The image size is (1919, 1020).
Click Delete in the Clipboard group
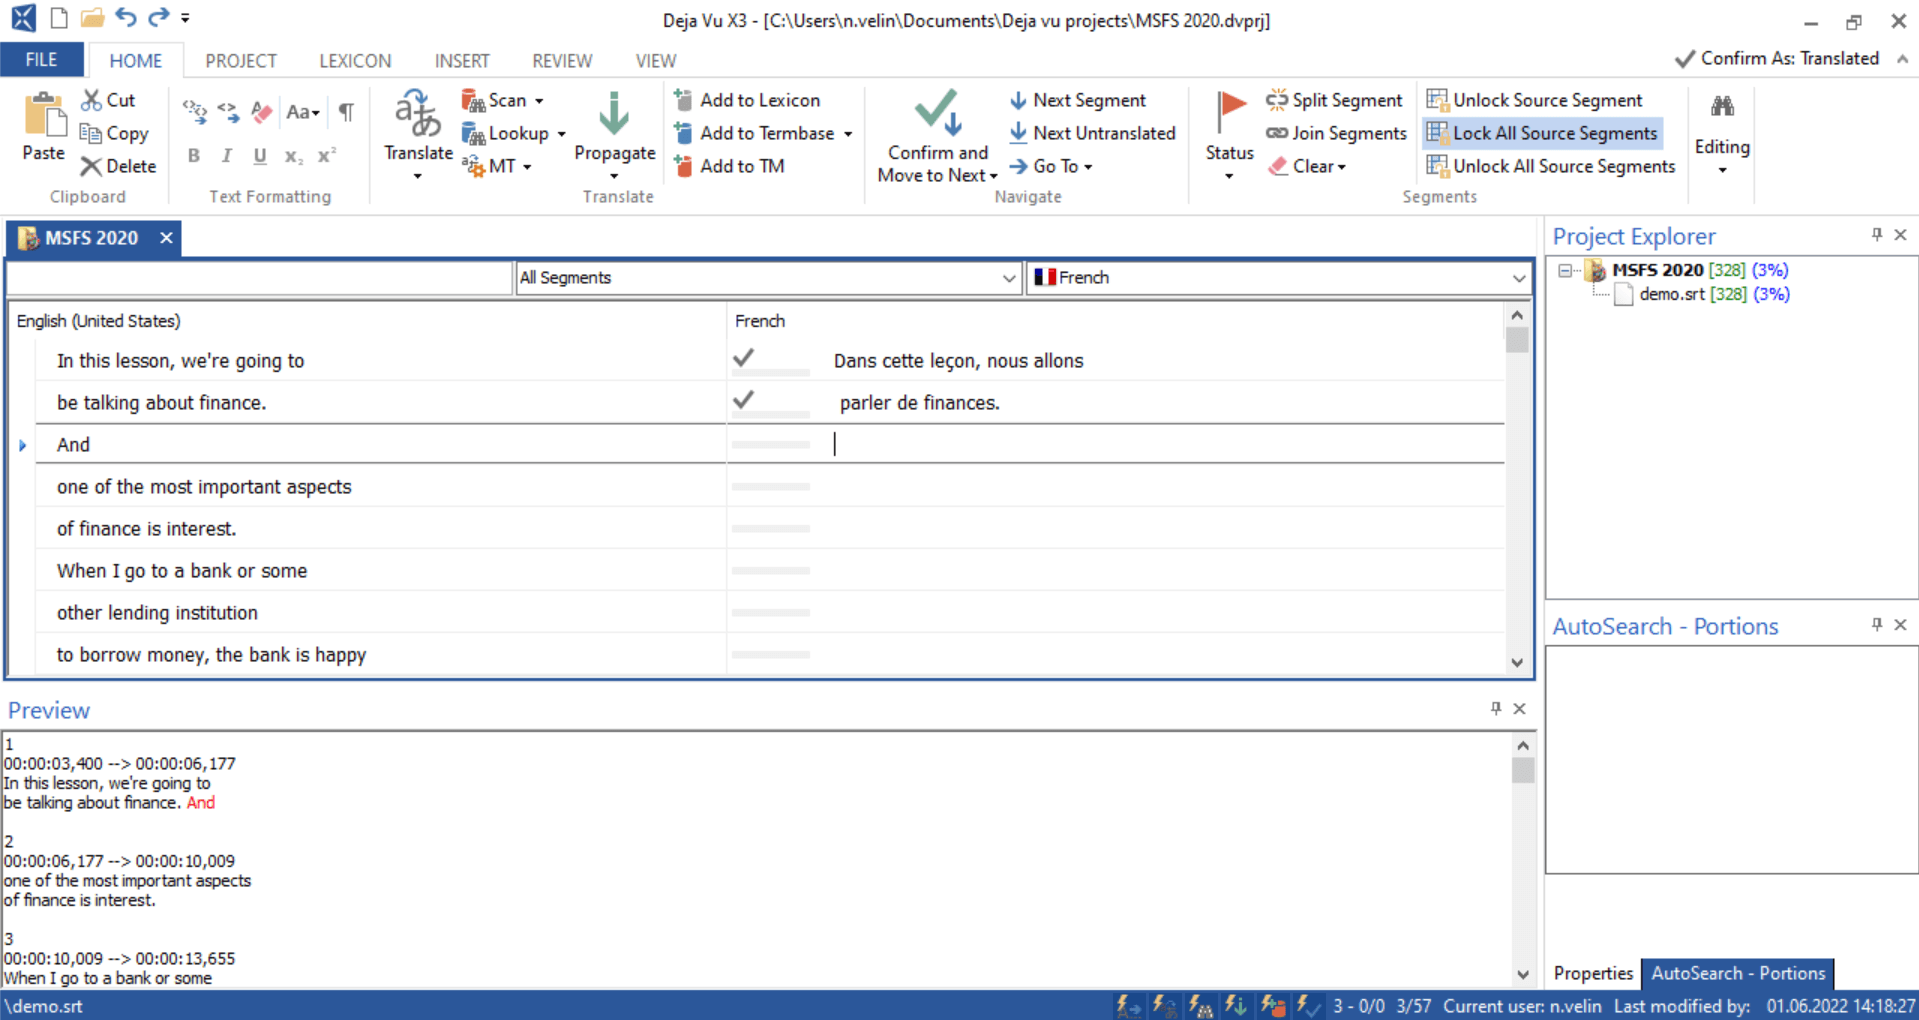118,166
